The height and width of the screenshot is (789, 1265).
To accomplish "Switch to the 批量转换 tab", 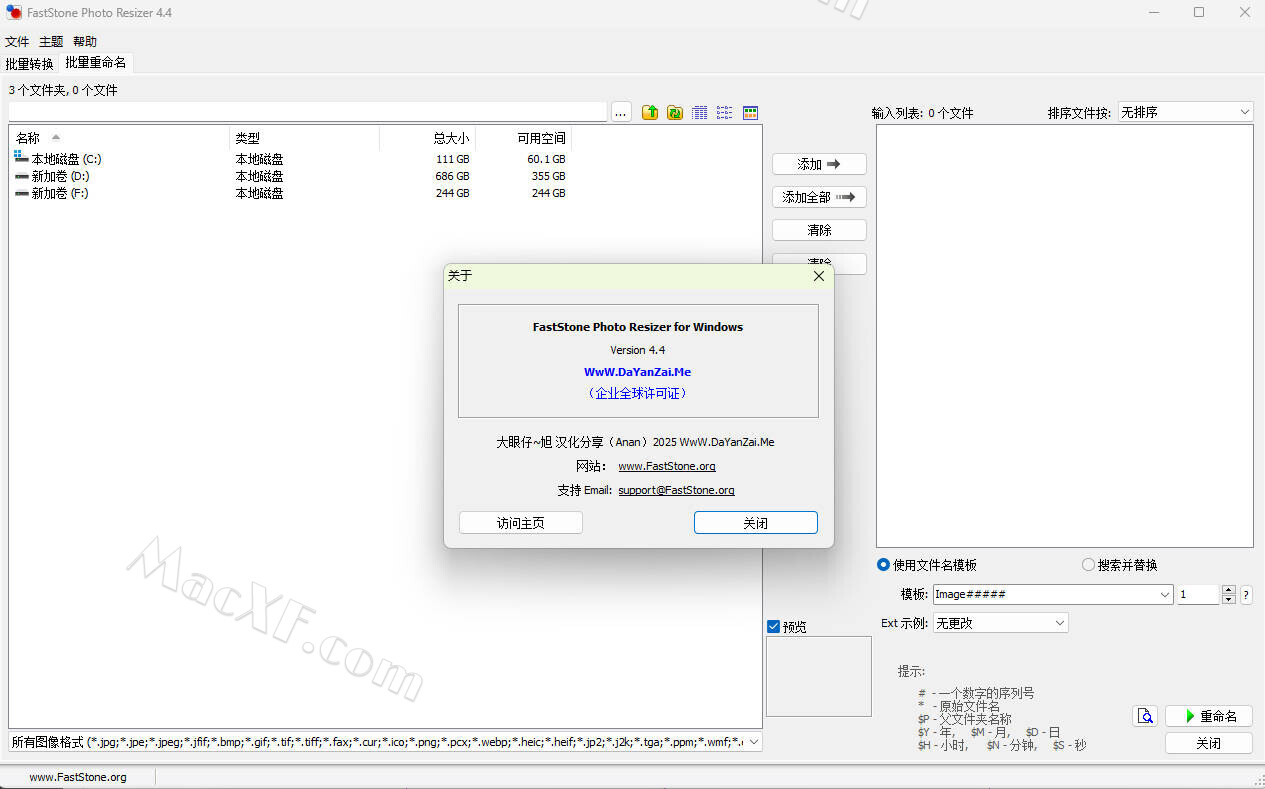I will pos(30,63).
